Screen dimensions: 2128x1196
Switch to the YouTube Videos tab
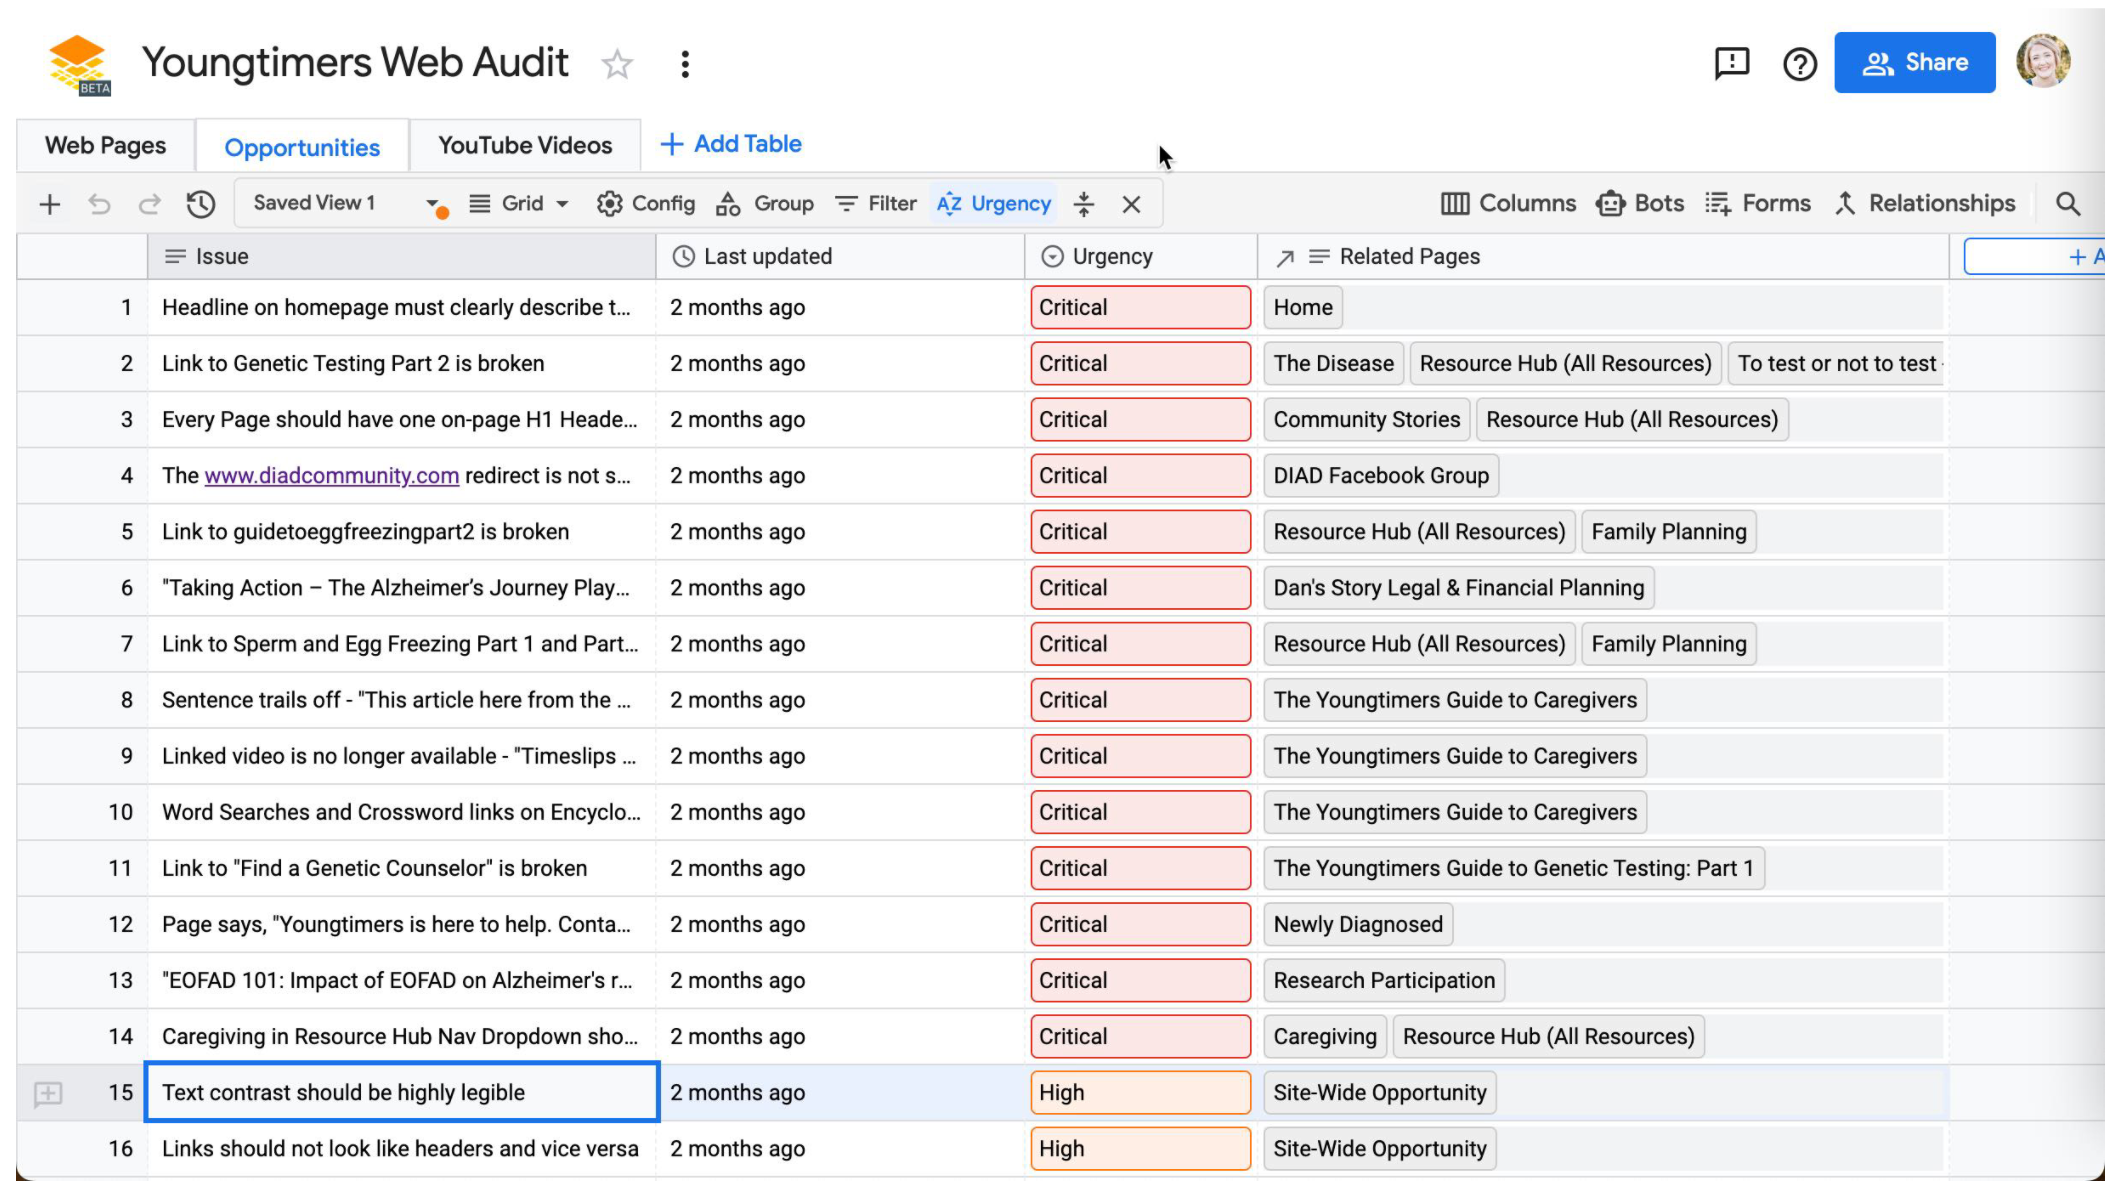[525, 146]
